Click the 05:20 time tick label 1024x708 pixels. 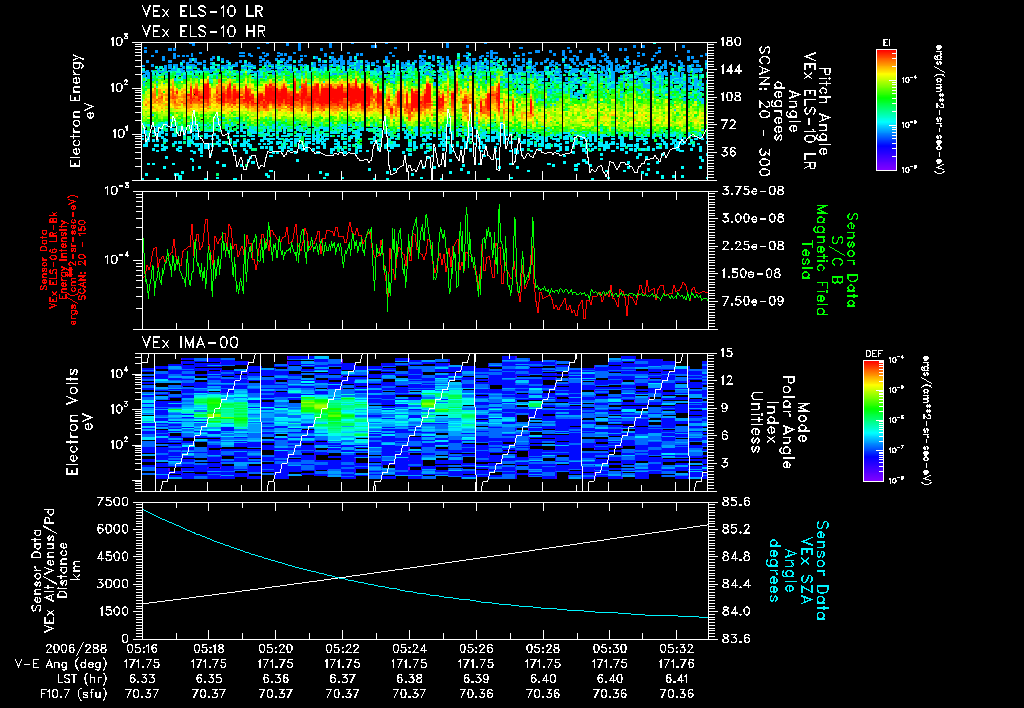pos(276,649)
